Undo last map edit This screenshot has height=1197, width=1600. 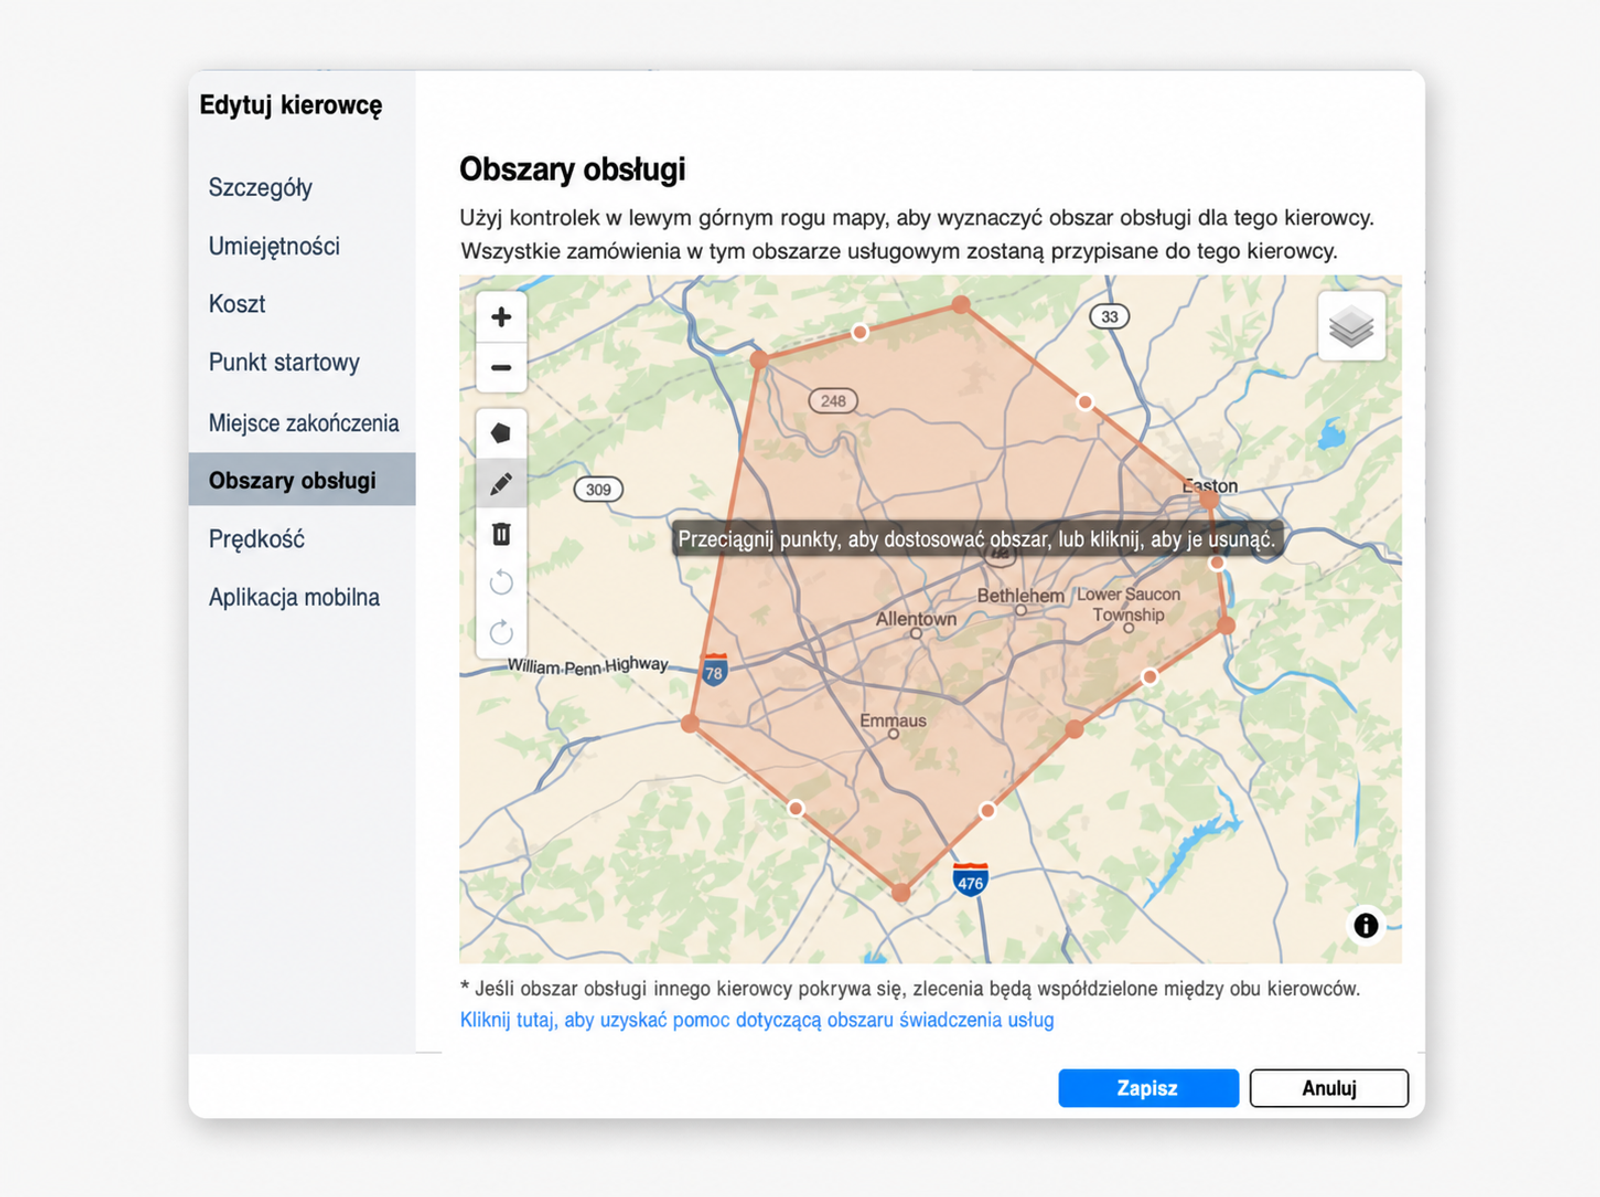coord(501,582)
